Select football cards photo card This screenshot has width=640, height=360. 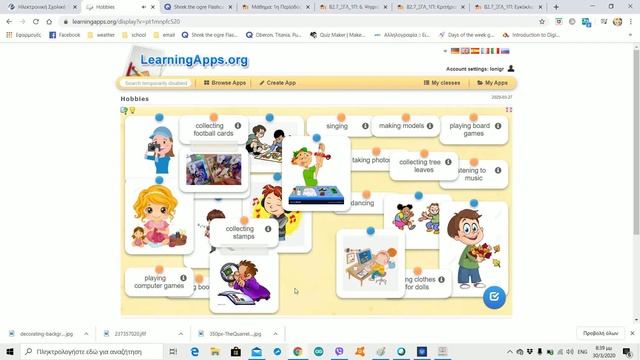coord(213,169)
